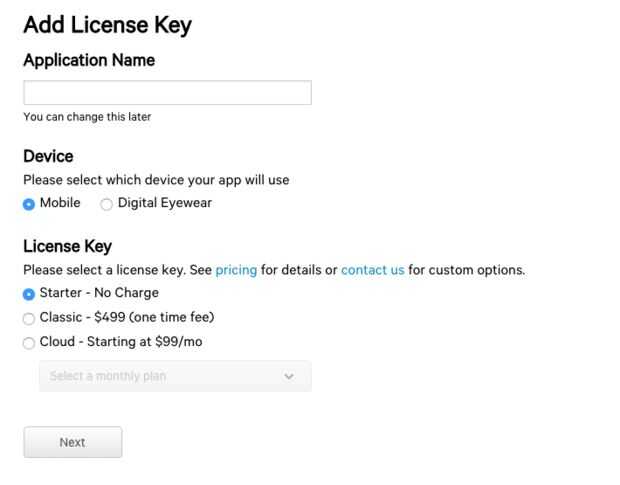This screenshot has height=485, width=620.
Task: Choose the Classic radio button circle
Action: point(29,318)
